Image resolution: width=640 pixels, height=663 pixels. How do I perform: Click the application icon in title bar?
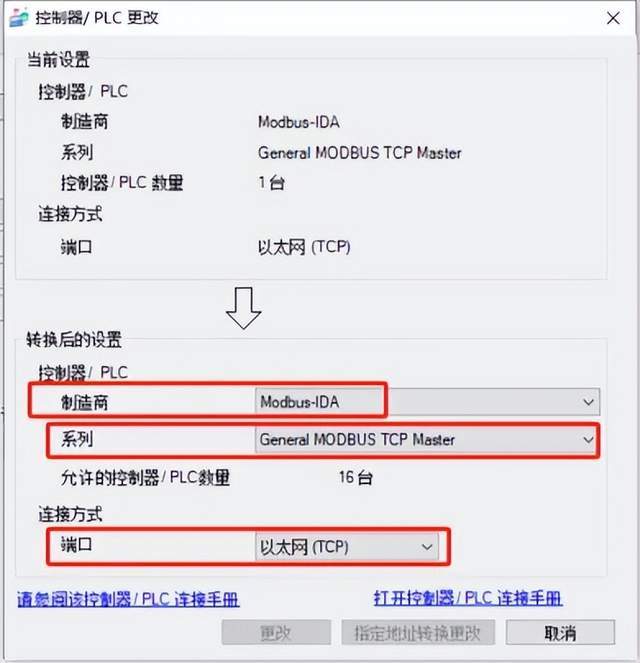coord(19,18)
